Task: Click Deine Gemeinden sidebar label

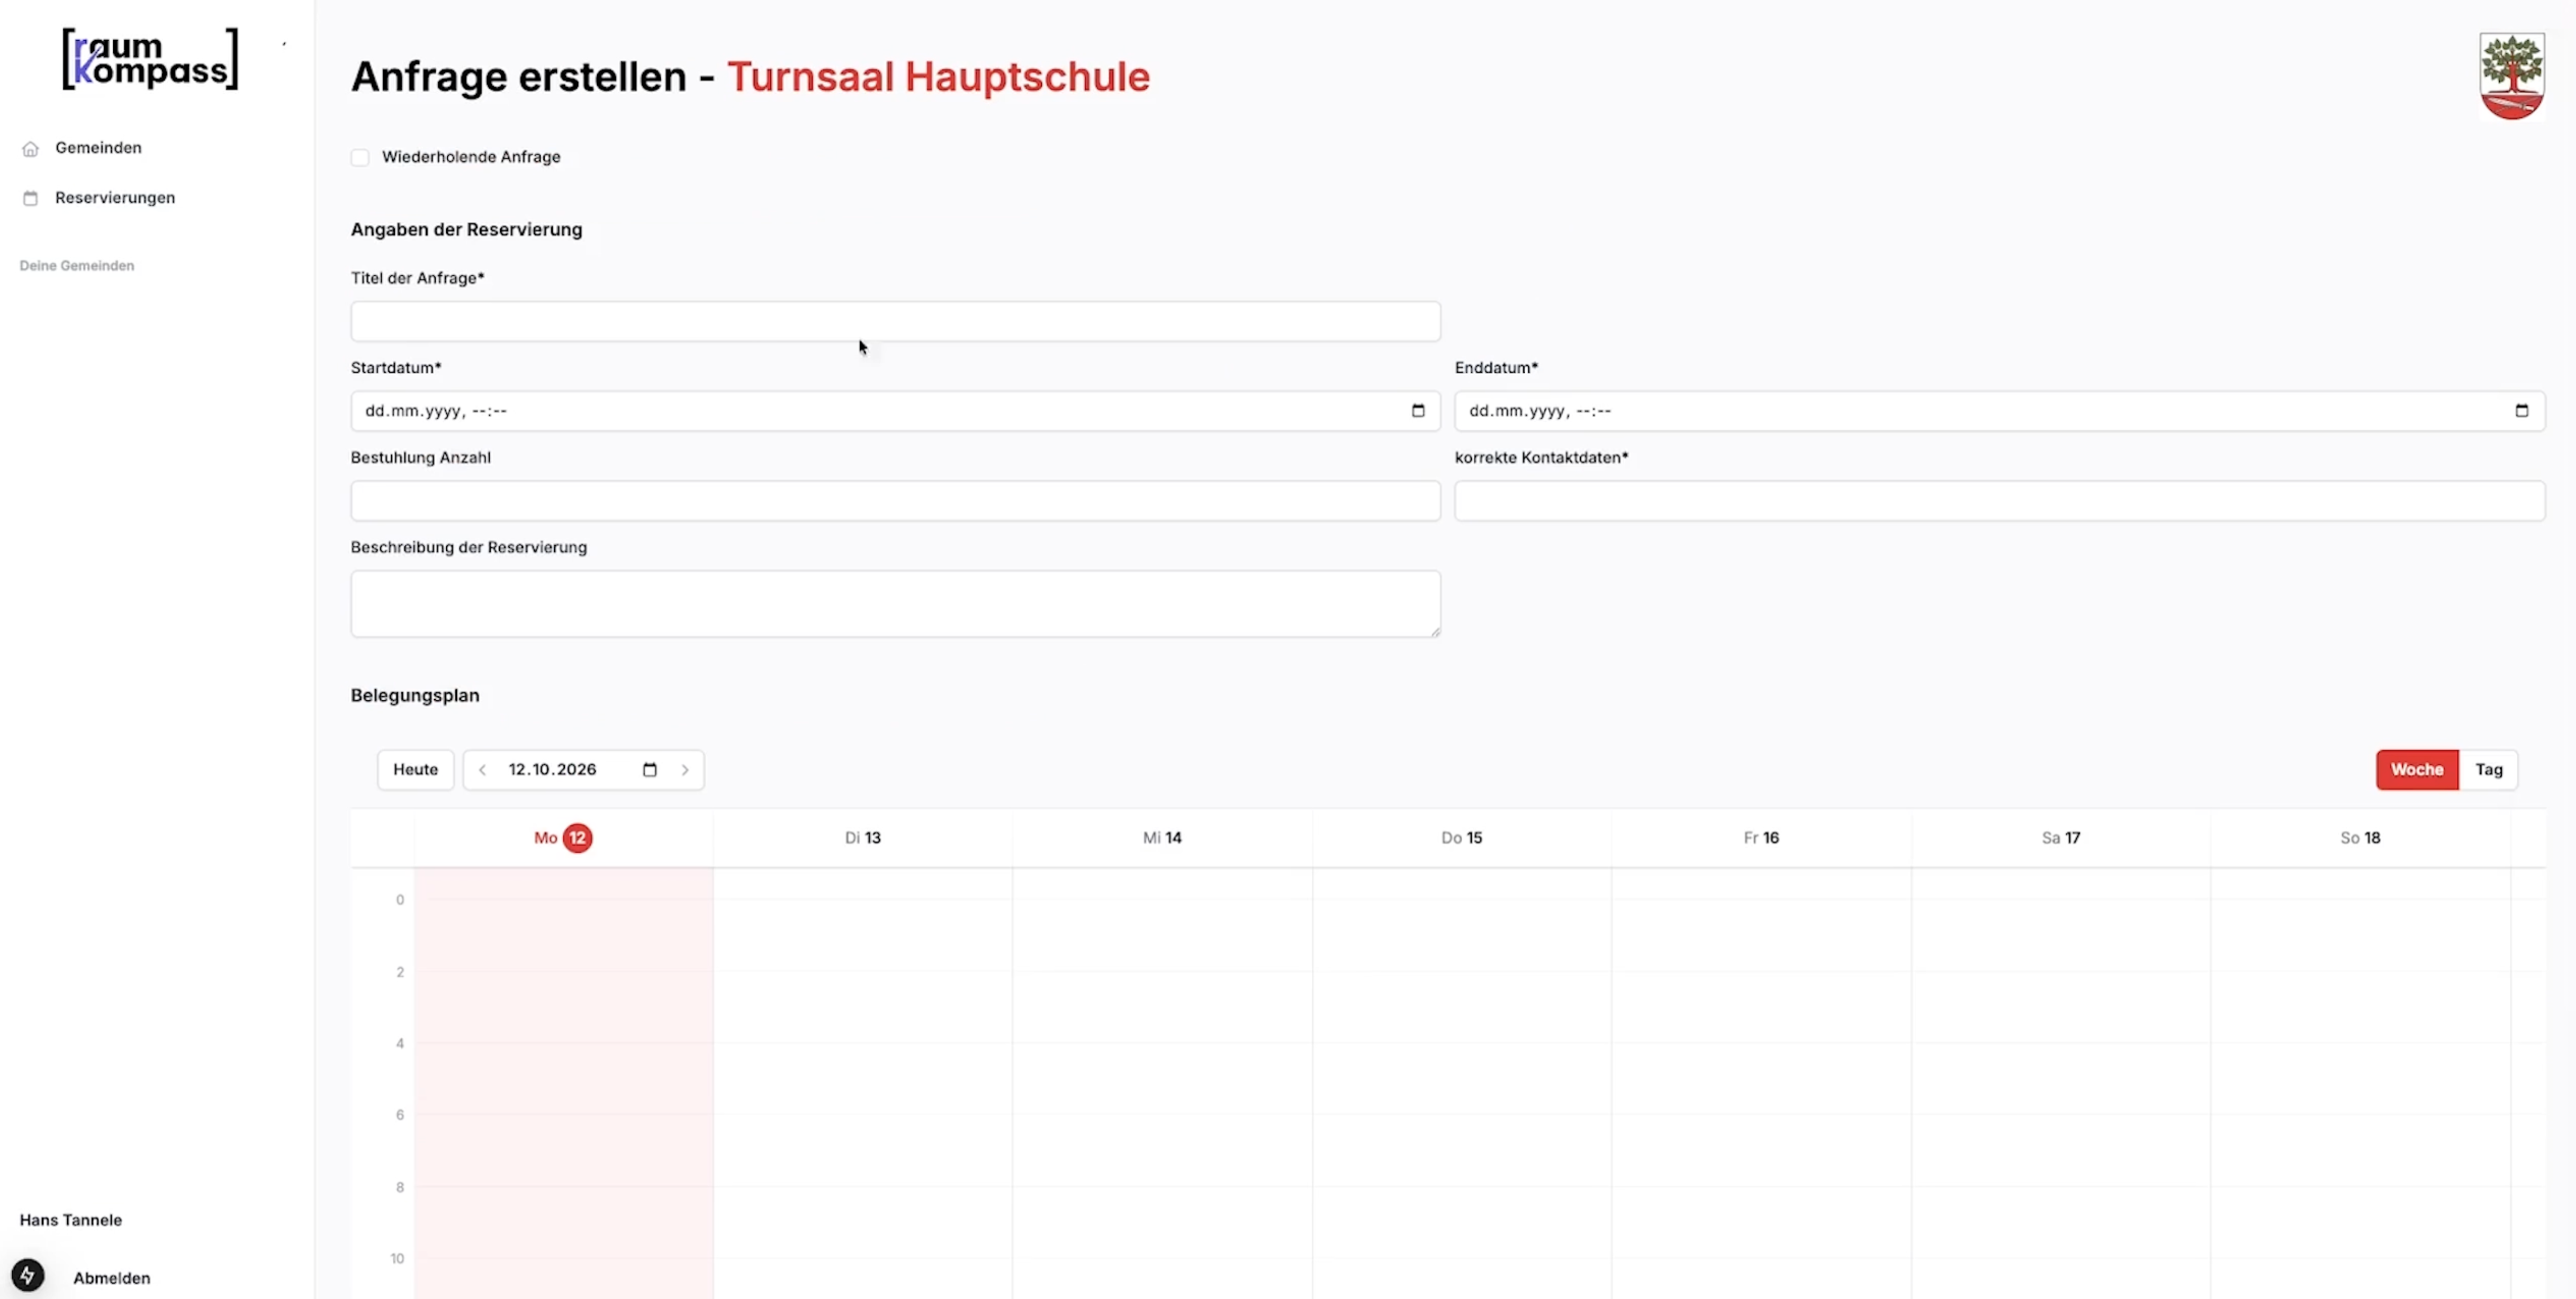Action: (x=77, y=266)
